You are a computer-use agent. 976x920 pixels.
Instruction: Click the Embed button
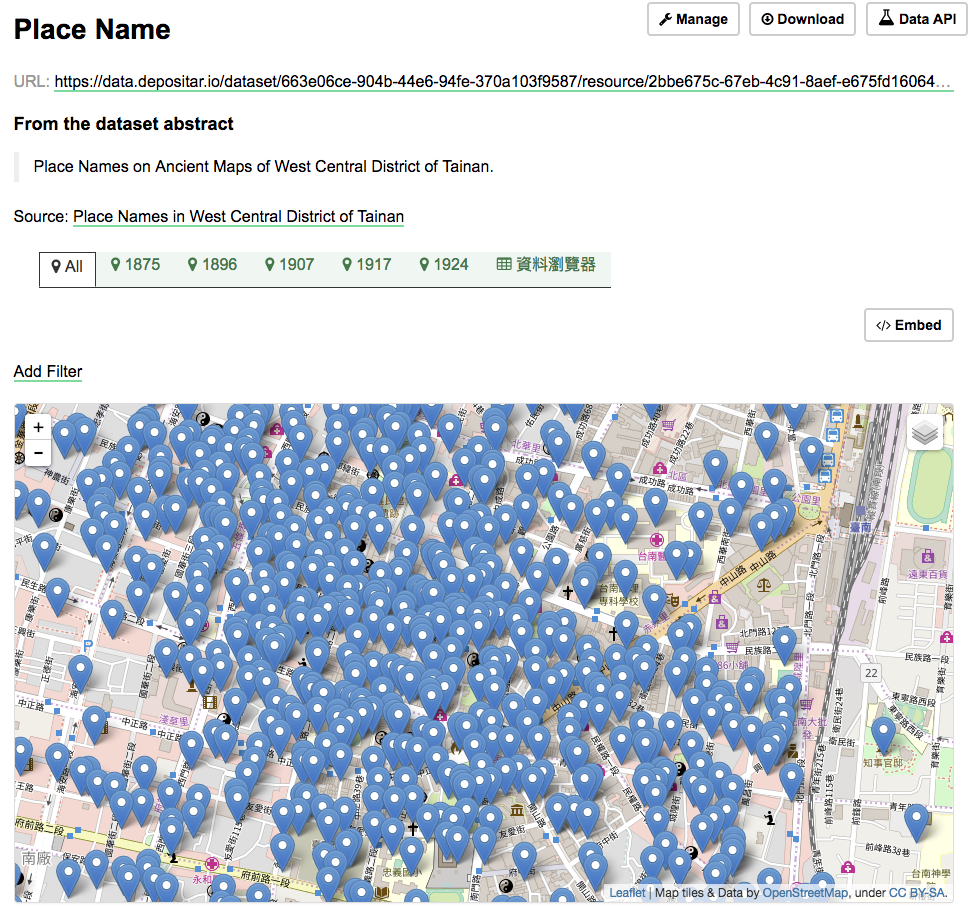point(908,325)
